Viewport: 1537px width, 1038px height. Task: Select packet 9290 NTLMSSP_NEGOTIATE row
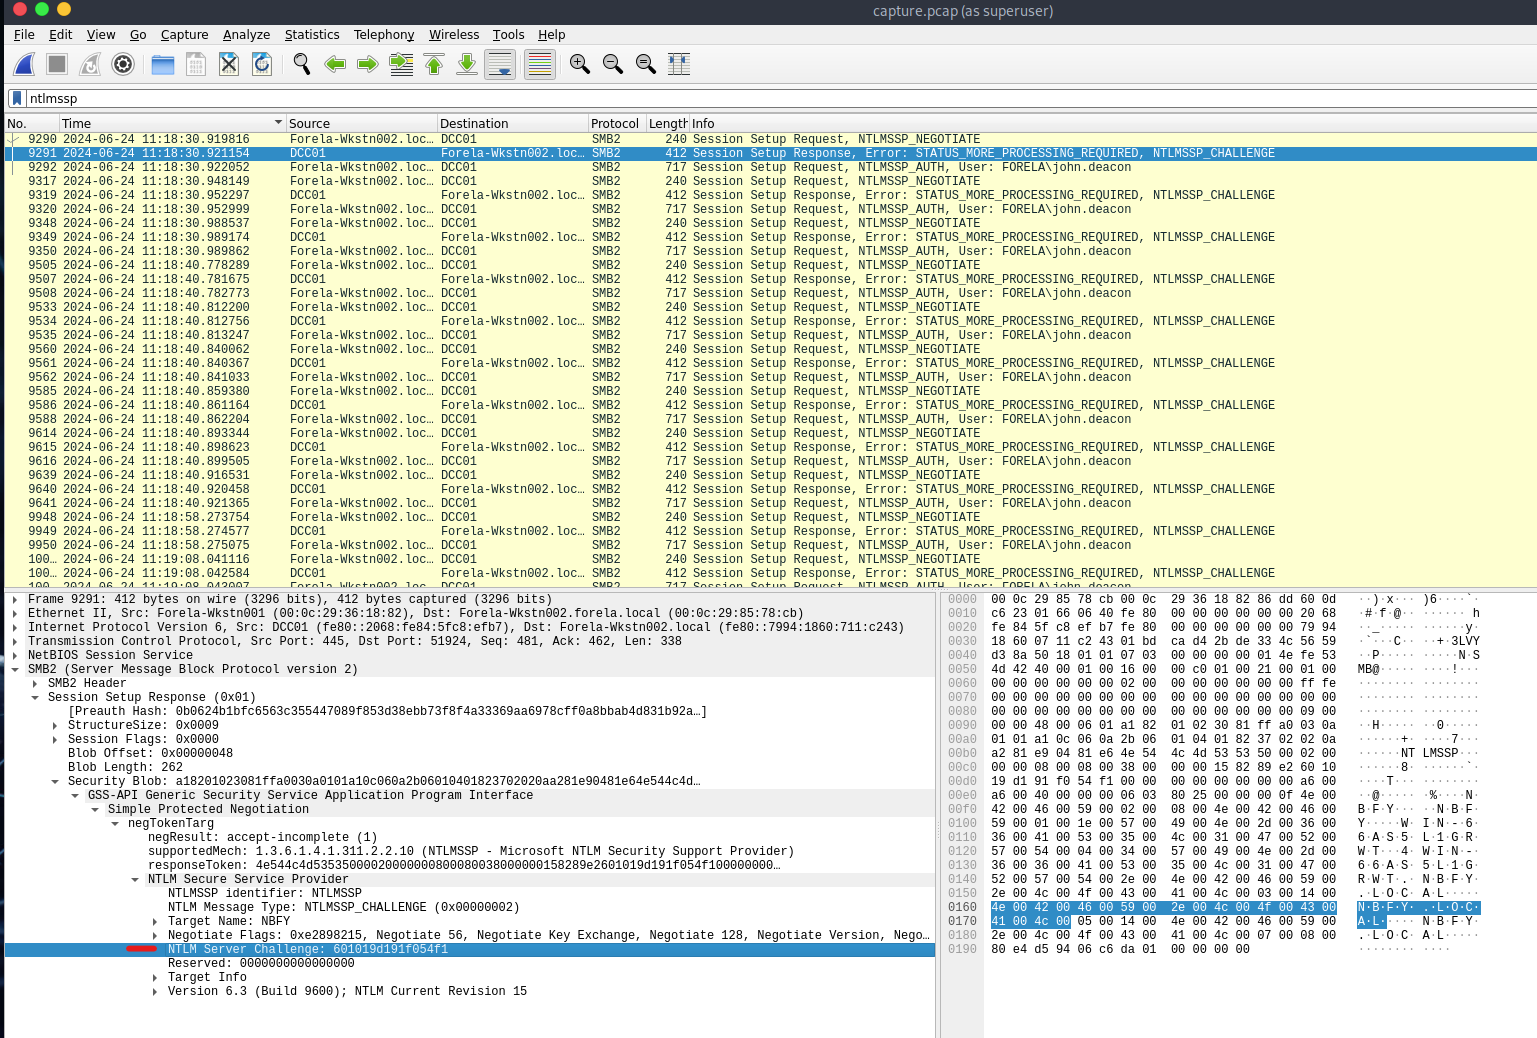pyautogui.click(x=770, y=139)
